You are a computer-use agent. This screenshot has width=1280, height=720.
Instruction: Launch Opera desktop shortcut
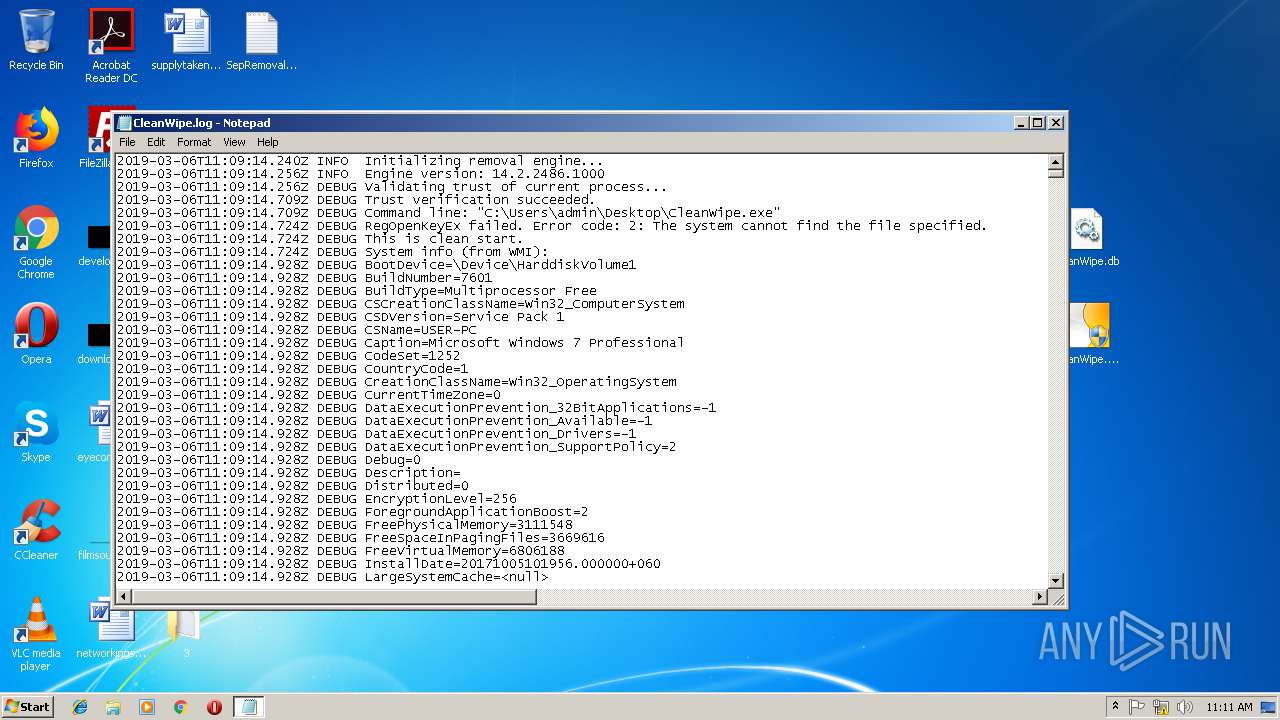pos(36,334)
